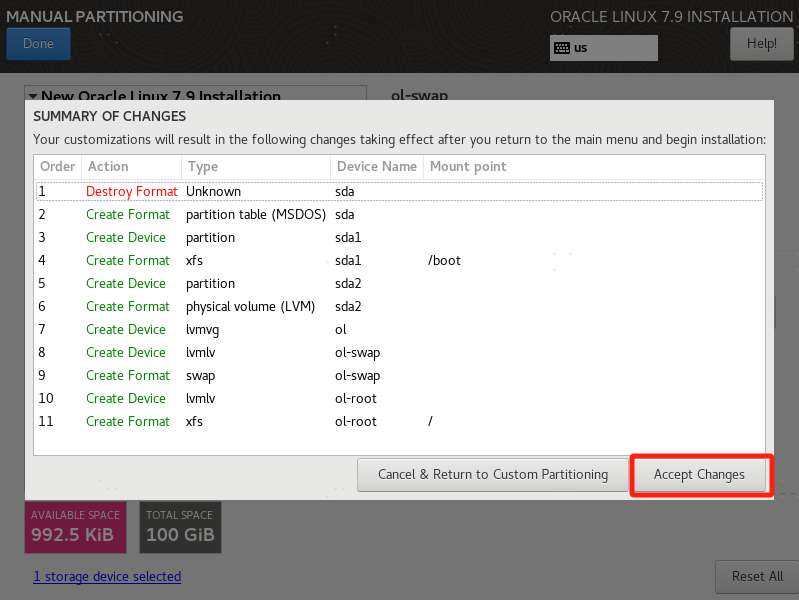The height and width of the screenshot is (600, 799).
Task: Collapse New Oracle Linux 7.9 Installation expander
Action: [x=33, y=96]
